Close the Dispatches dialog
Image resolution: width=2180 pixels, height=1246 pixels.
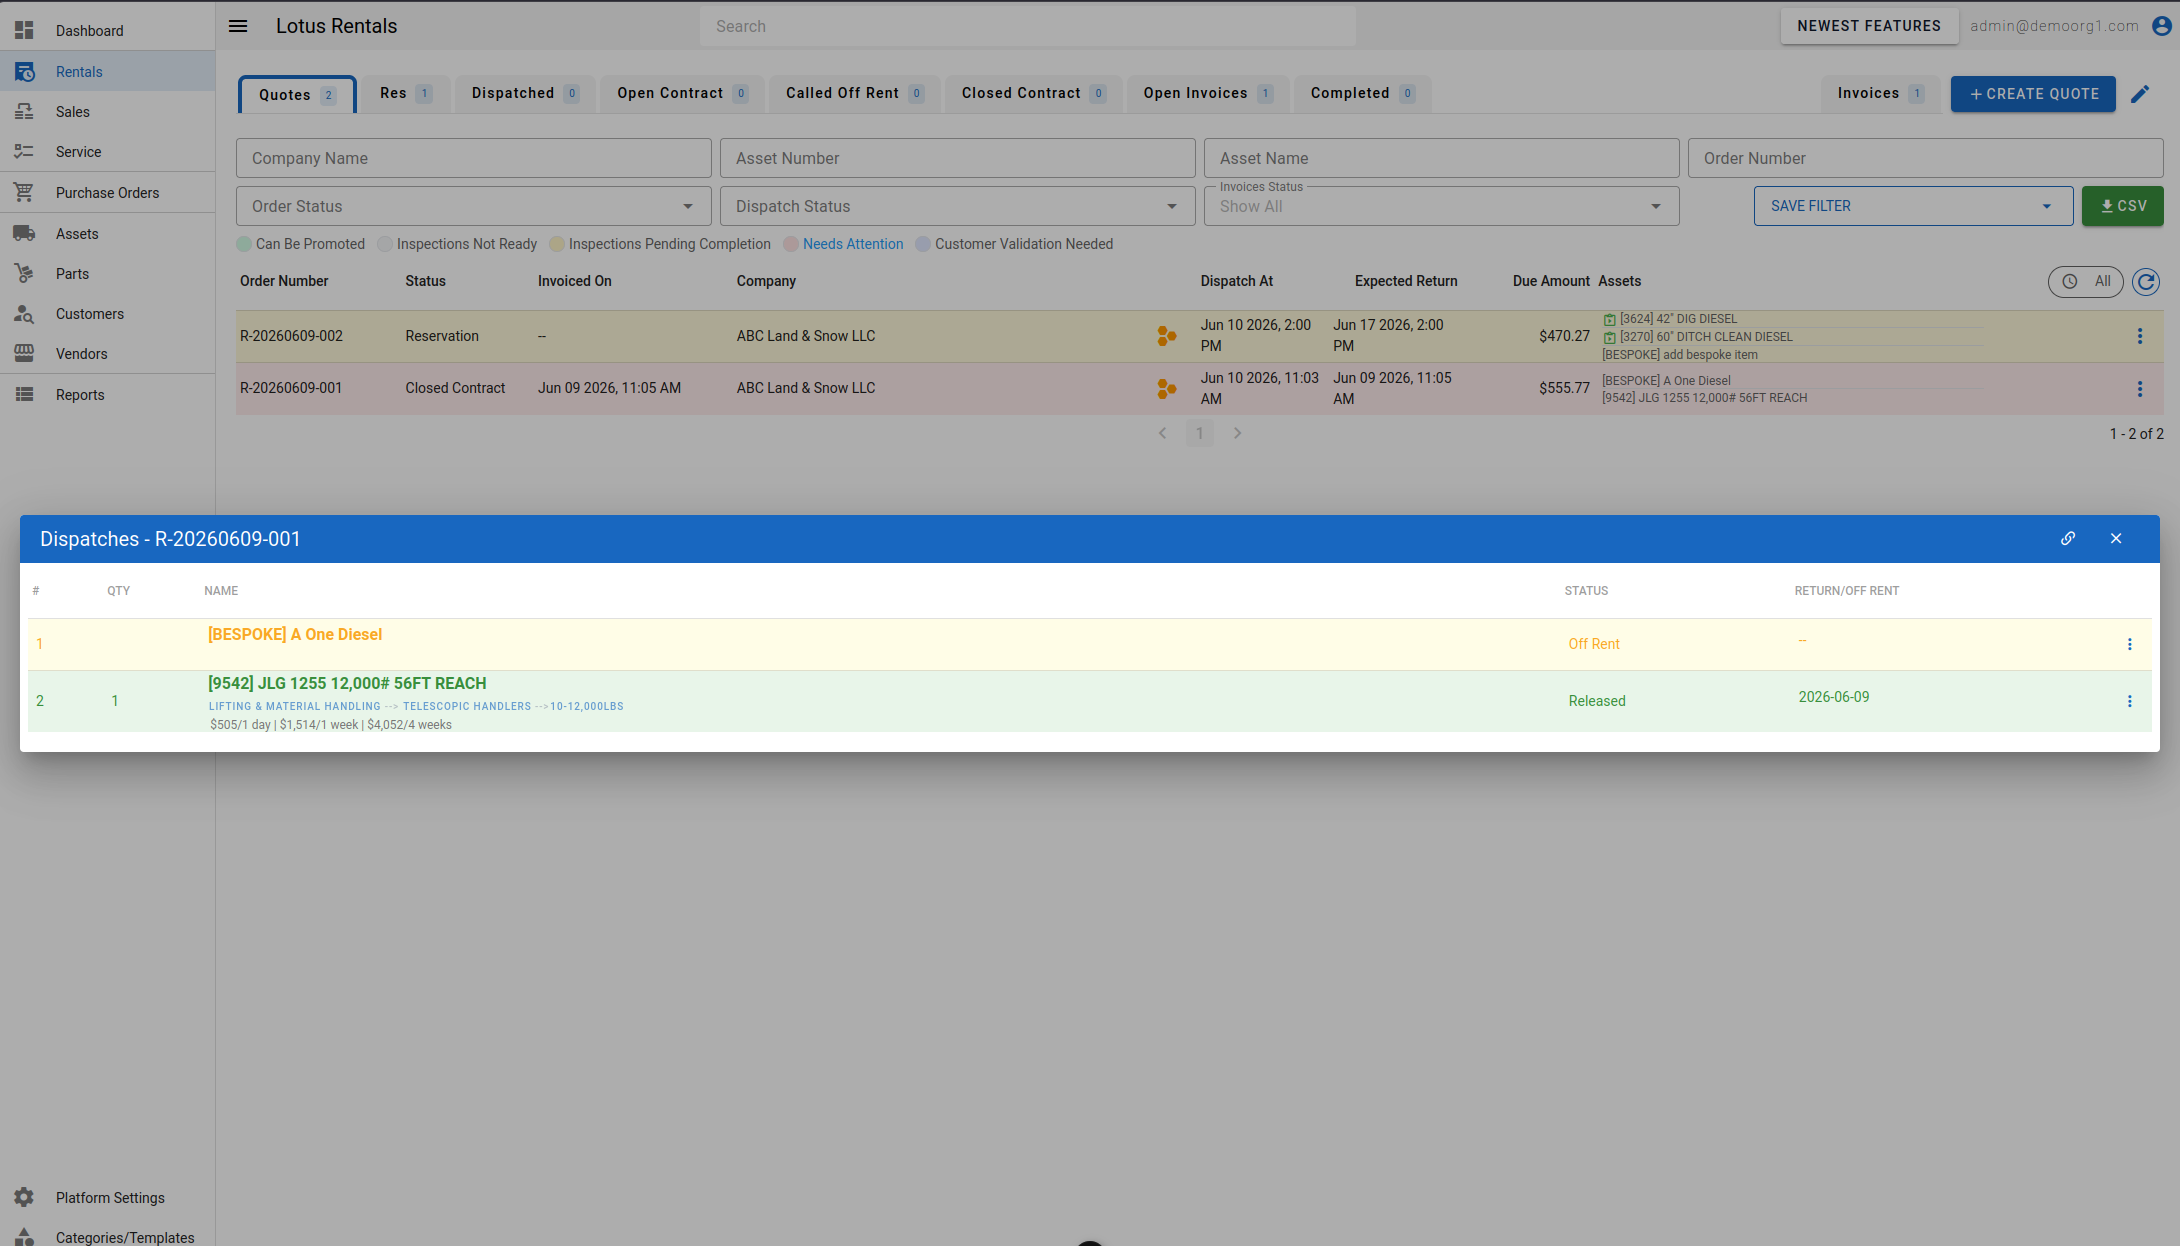point(2116,538)
